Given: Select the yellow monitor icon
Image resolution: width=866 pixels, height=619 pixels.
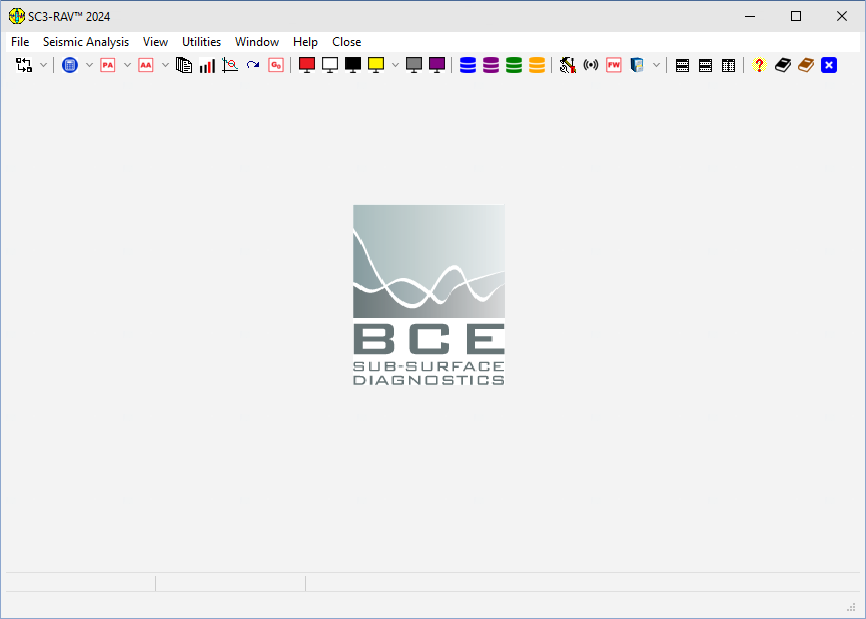Looking at the screenshot, I should pyautogui.click(x=376, y=65).
